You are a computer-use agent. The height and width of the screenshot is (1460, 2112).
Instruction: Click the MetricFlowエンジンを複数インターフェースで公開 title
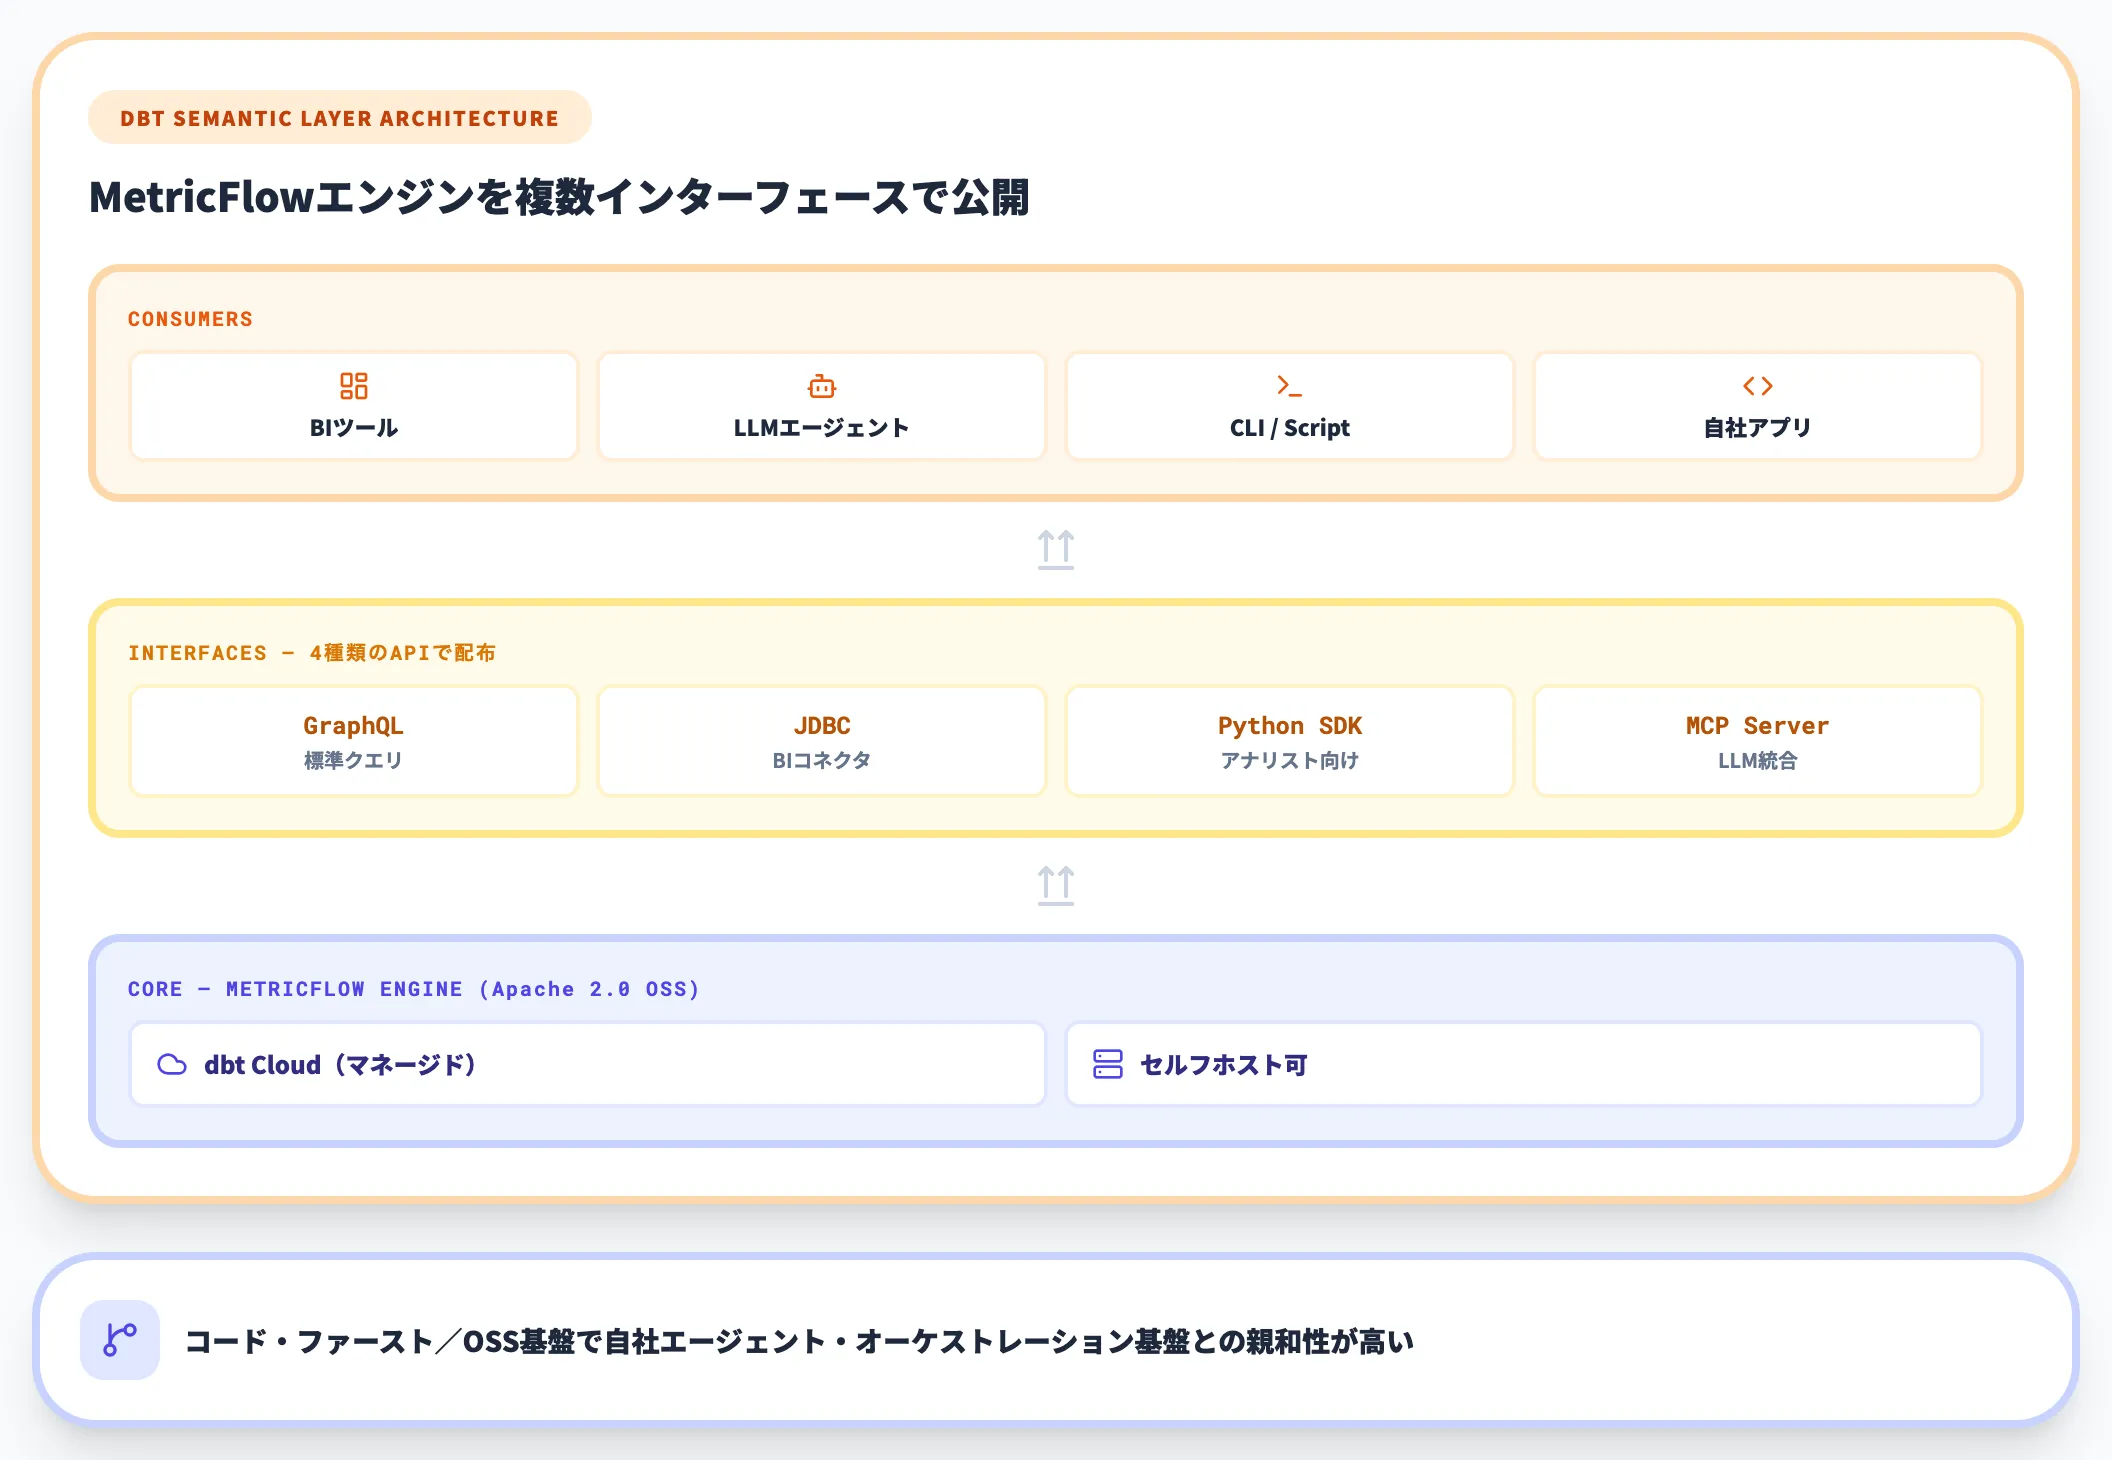(560, 198)
